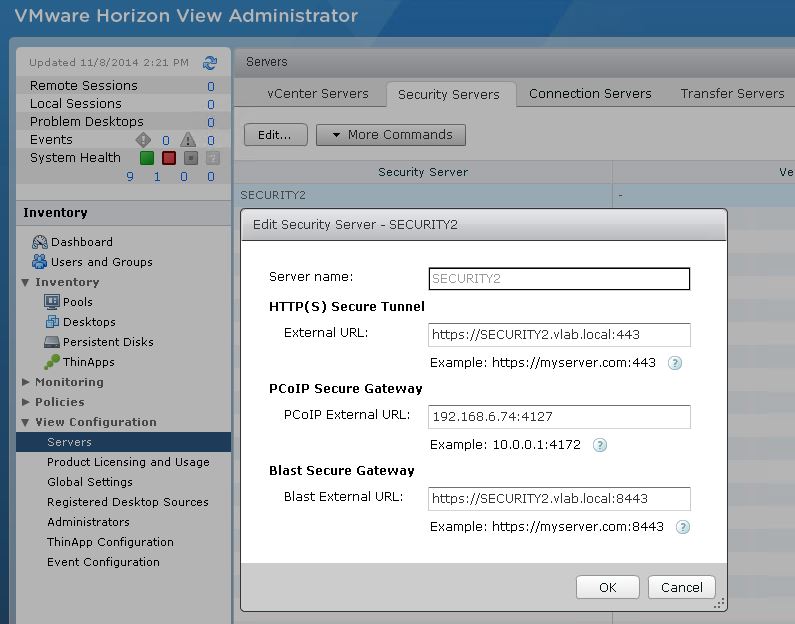Screen dimensions: 795x624
Task: Open the Transfer Servers tab
Action: pyautogui.click(x=732, y=94)
